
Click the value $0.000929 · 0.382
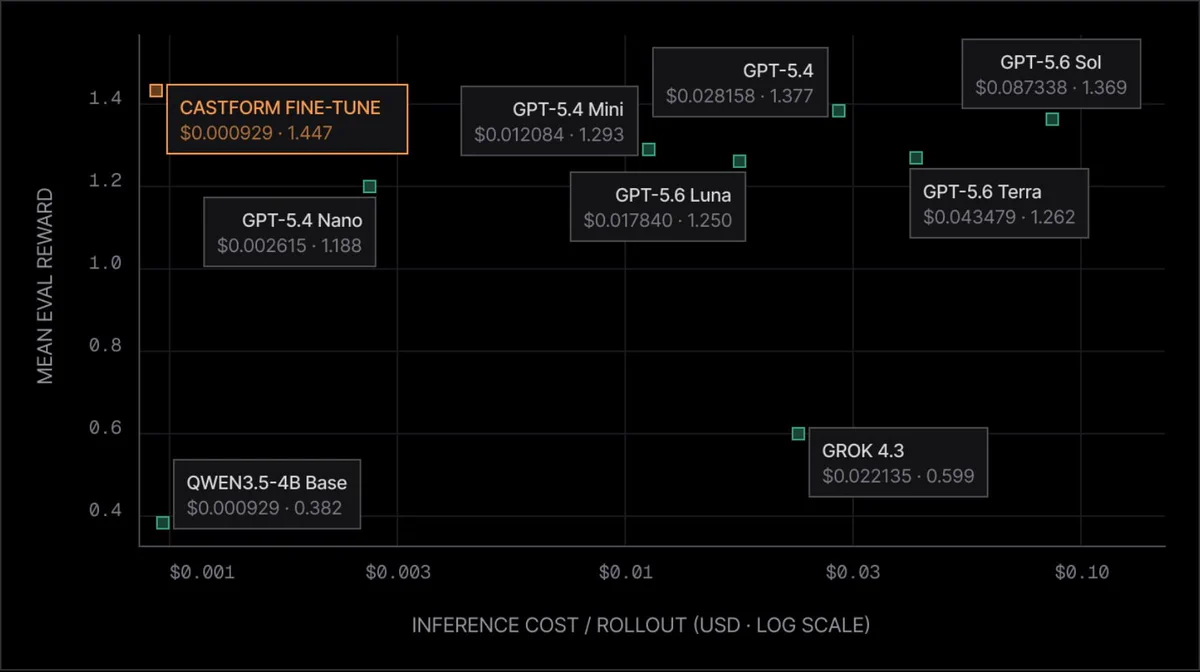click(x=264, y=508)
